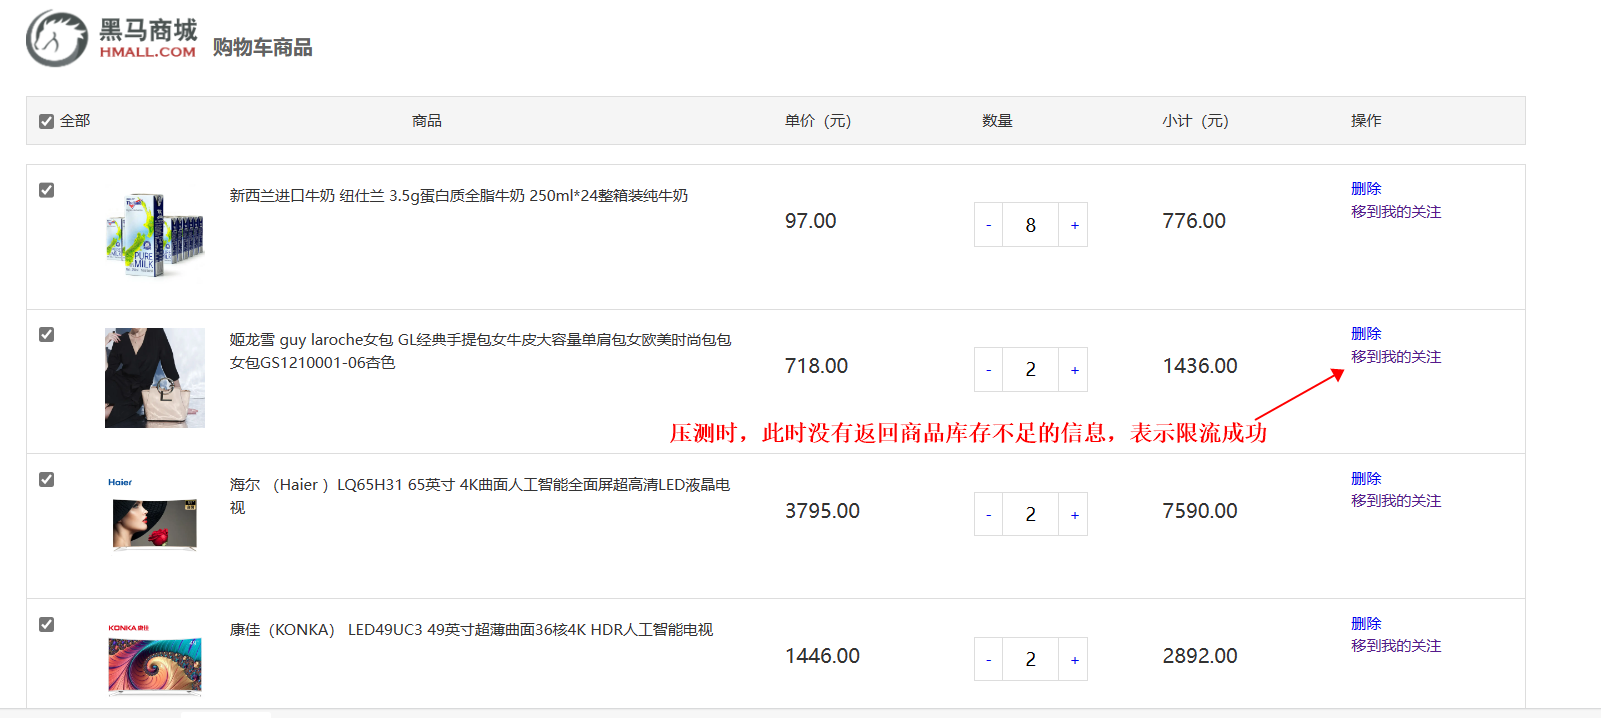Open the KONKA TV product thumbnail
This screenshot has width=1601, height=718.
click(x=155, y=662)
